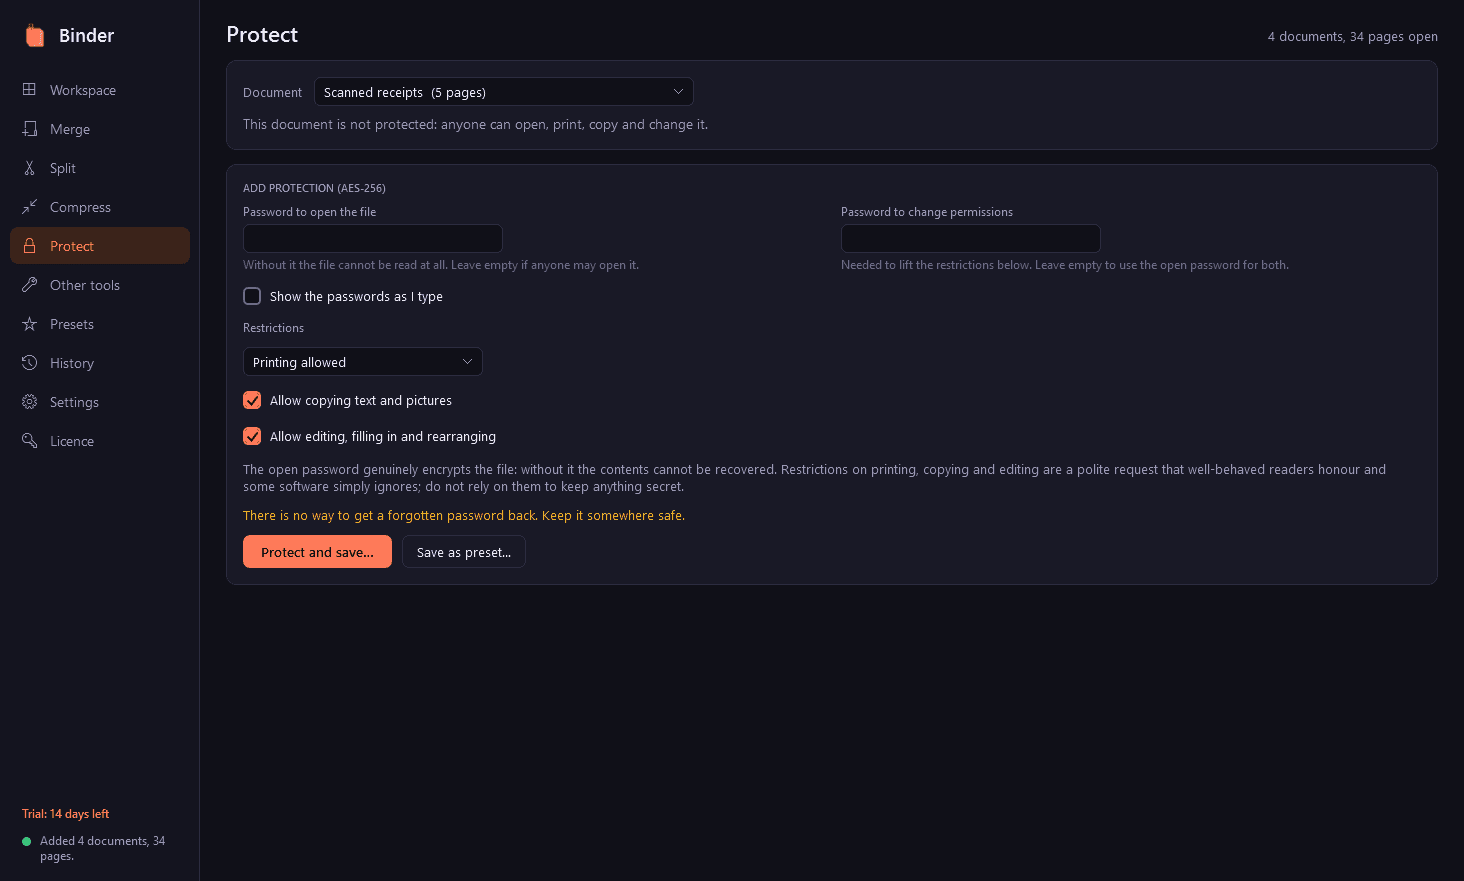Click the History clock icon

[30, 363]
